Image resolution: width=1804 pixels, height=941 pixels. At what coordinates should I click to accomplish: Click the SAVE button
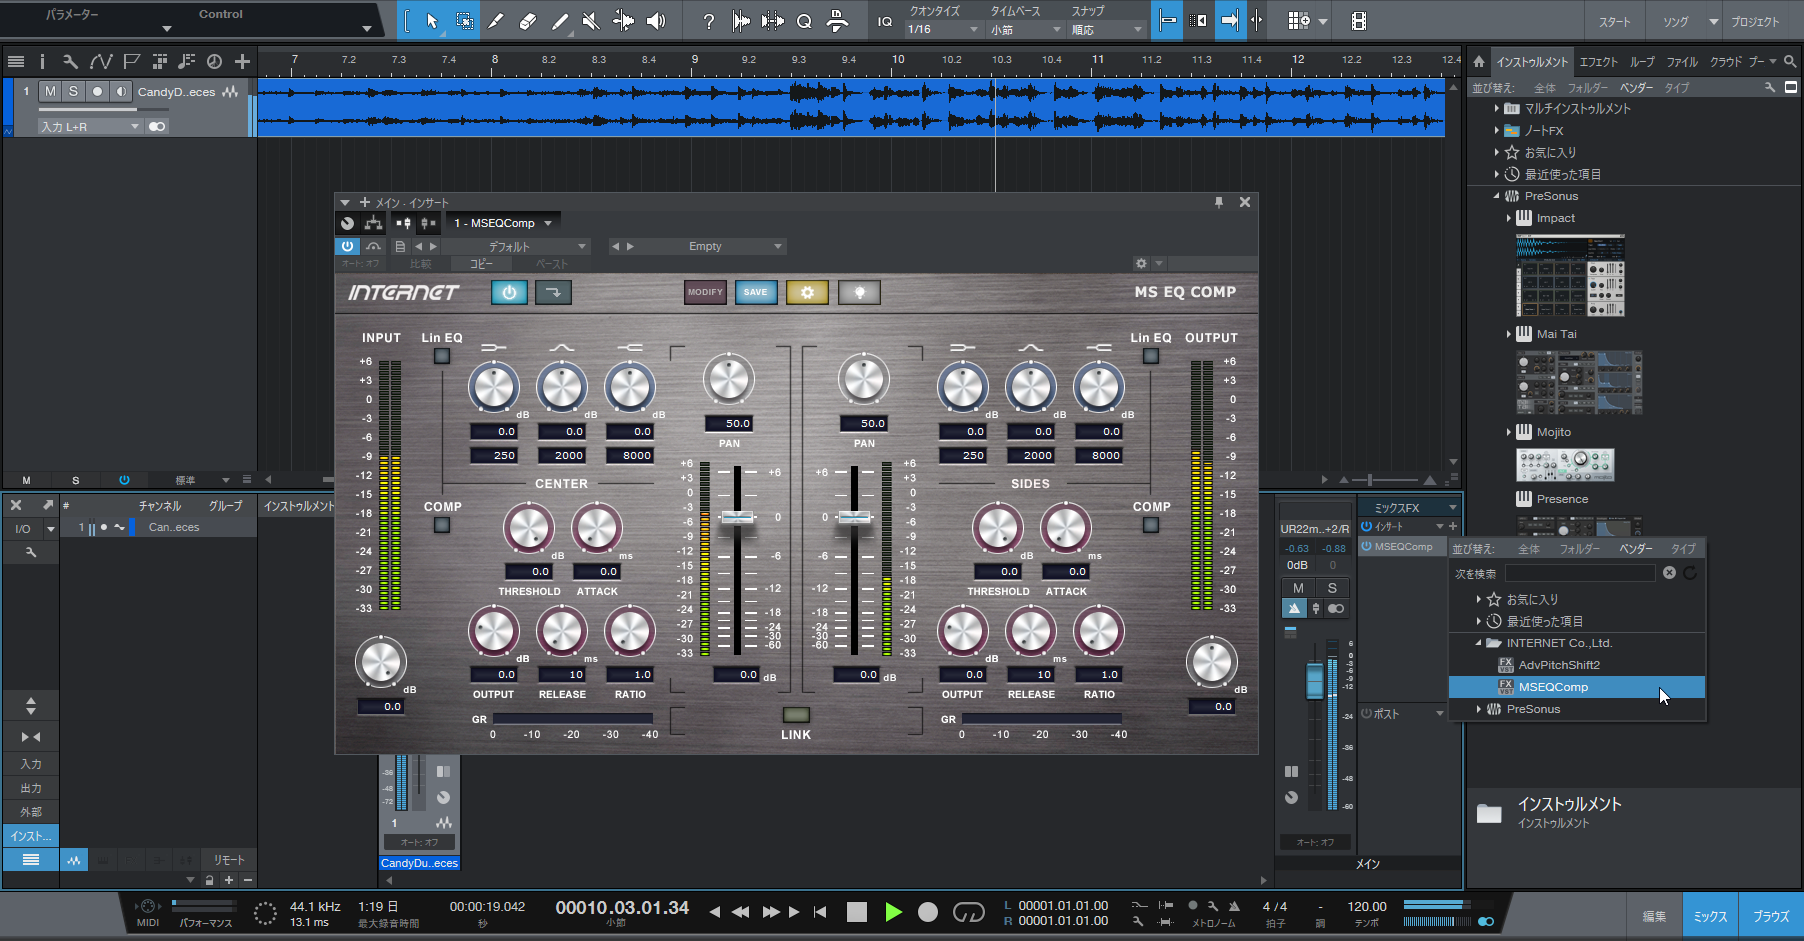[756, 292]
